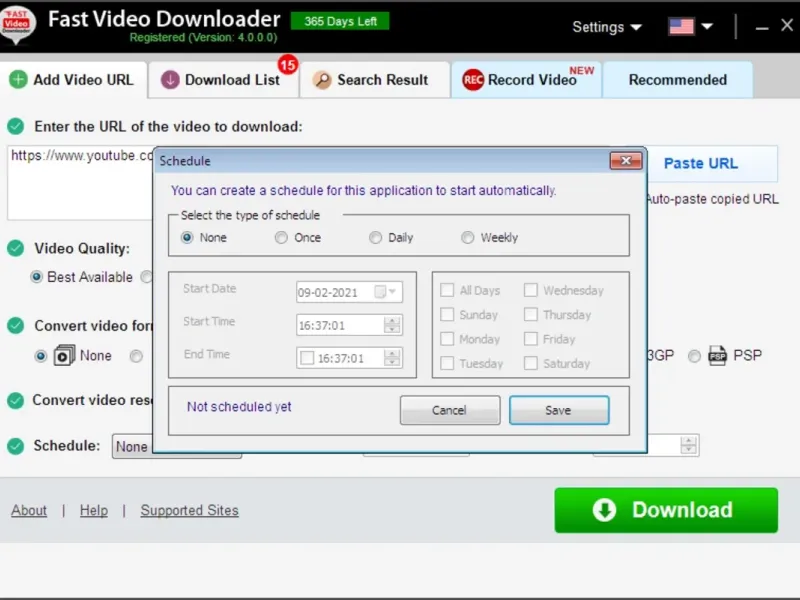This screenshot has width=800, height=600.
Task: Click the Search Result magnifier icon
Action: coord(322,80)
